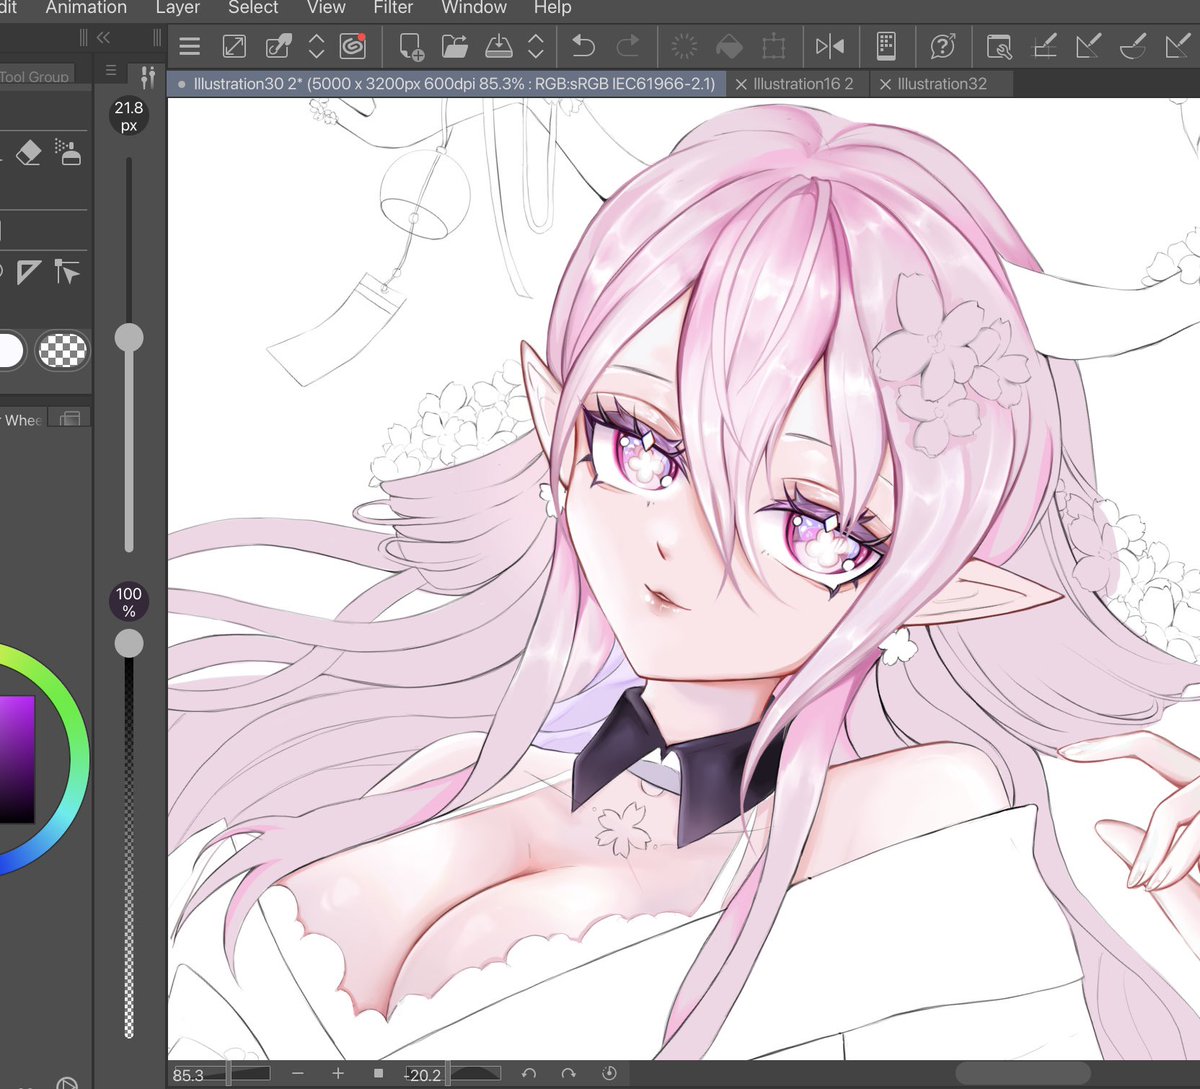1200x1089 pixels.
Task: Open the smartphone companion mode icon
Action: coord(886,46)
